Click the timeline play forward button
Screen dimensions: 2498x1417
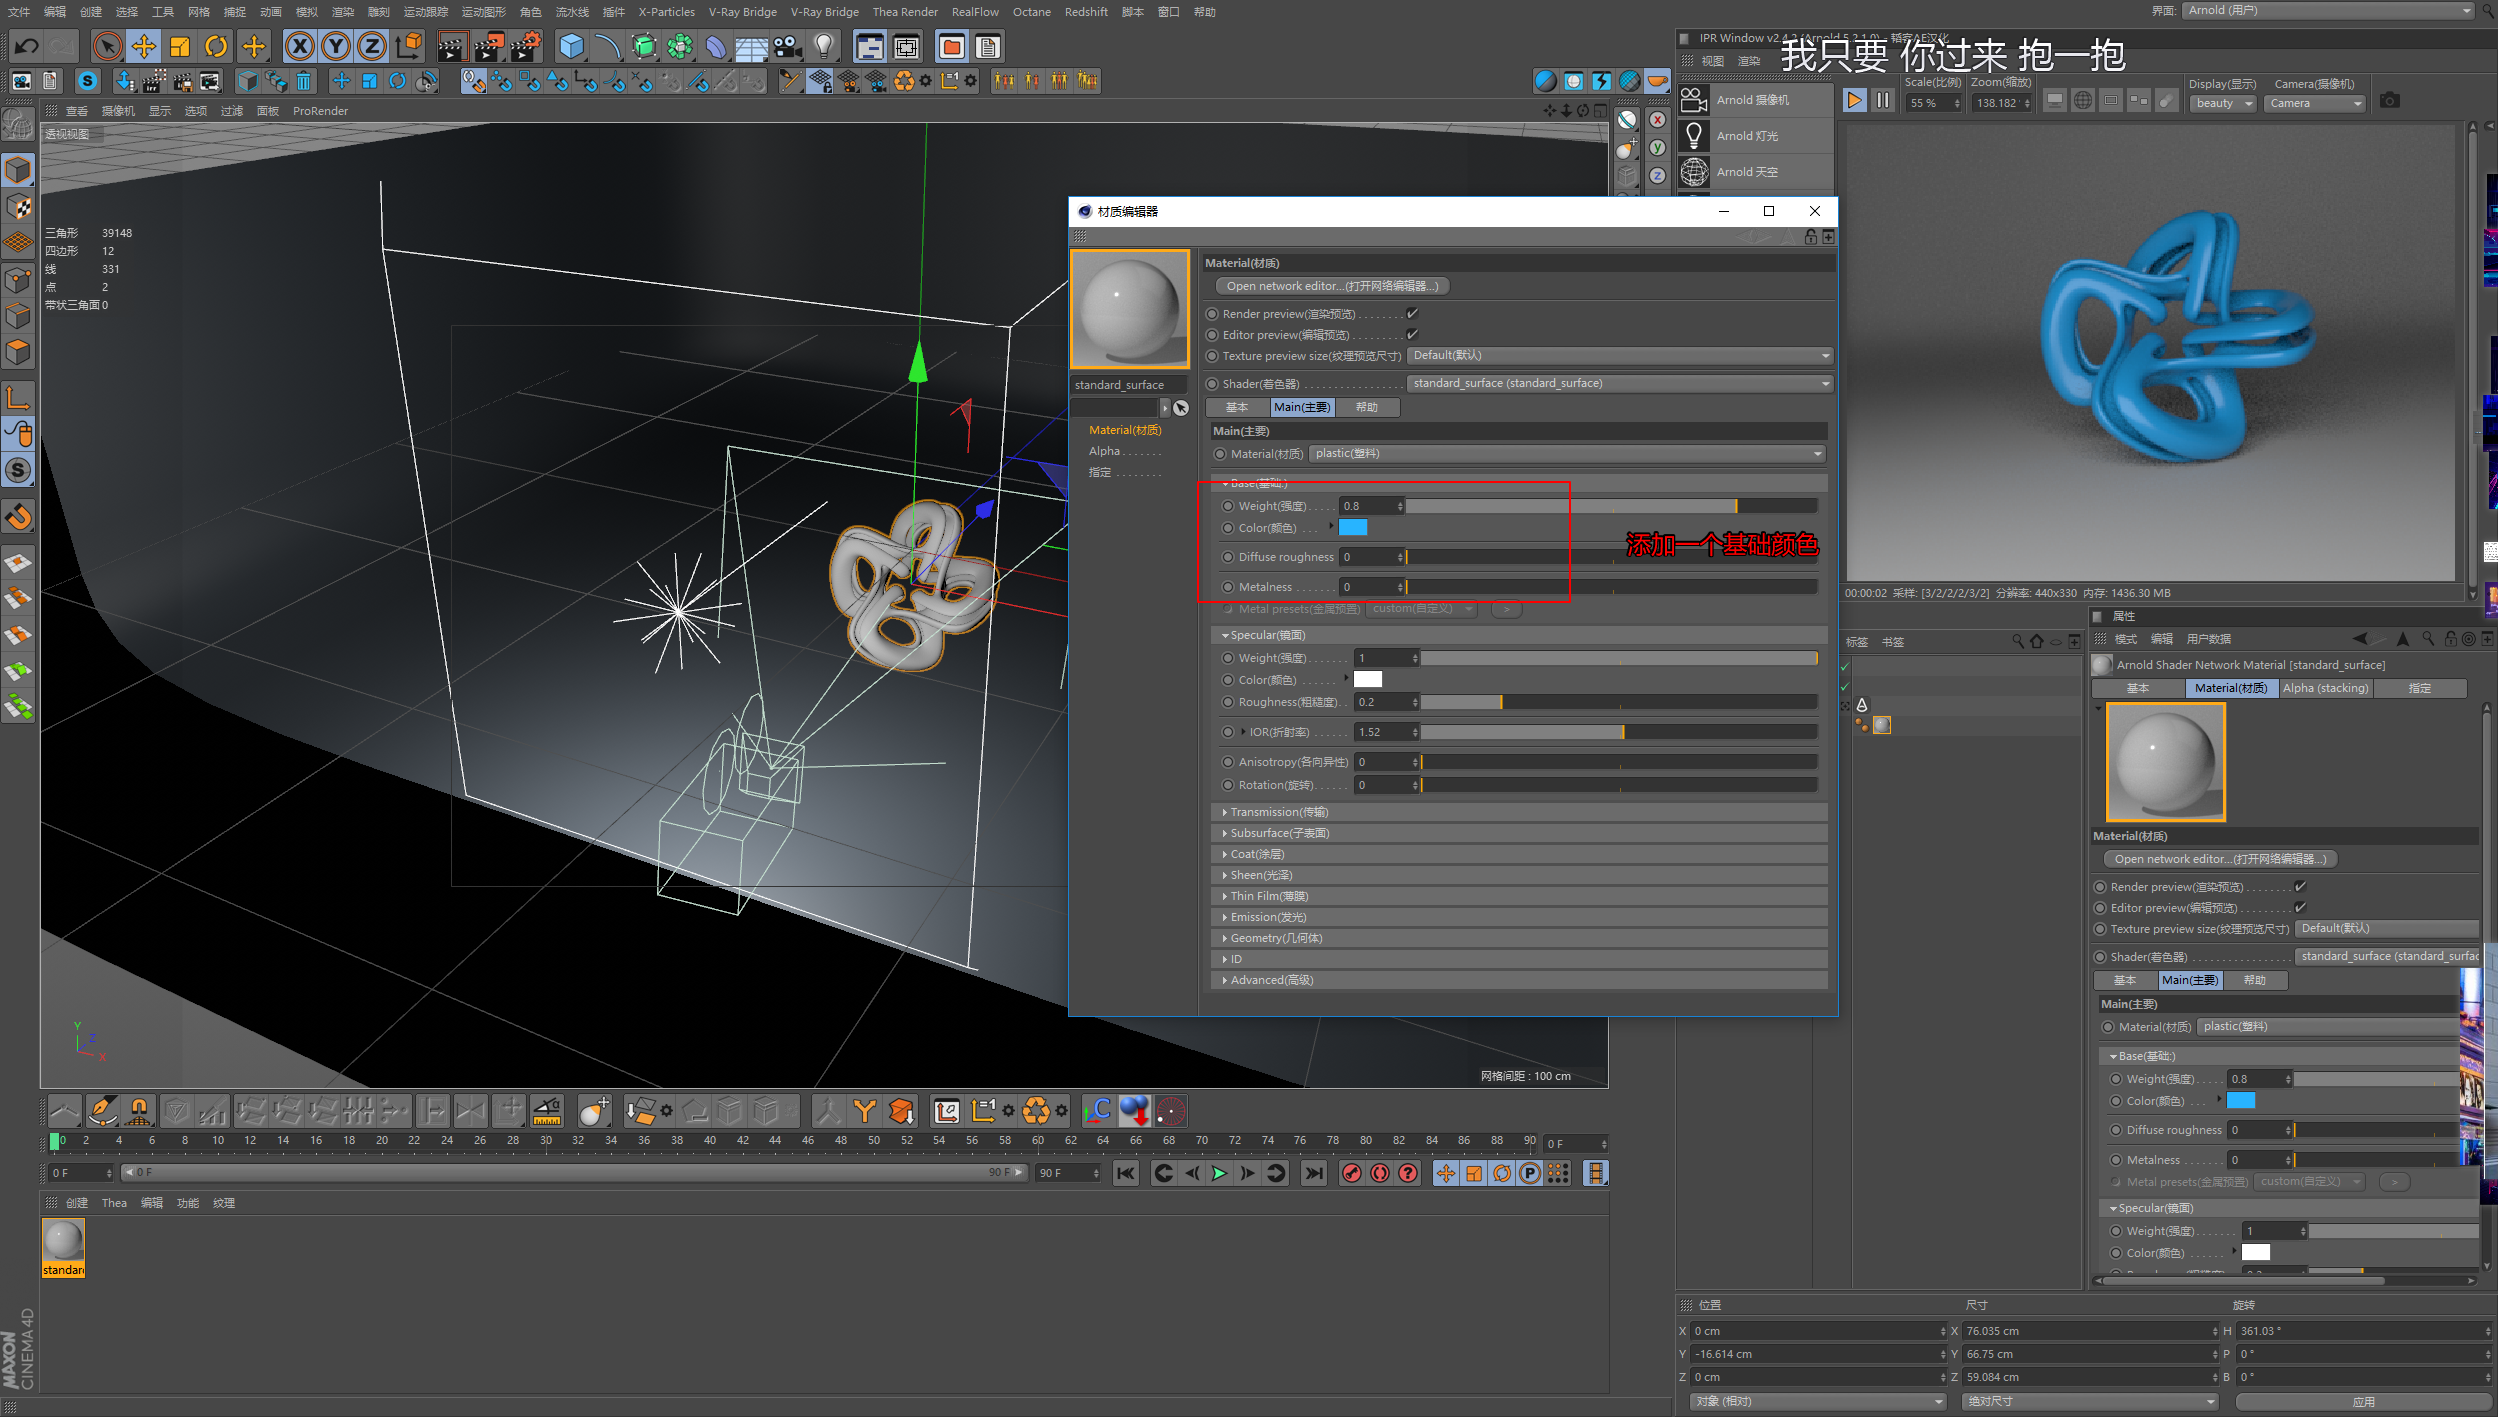click(x=1219, y=1173)
